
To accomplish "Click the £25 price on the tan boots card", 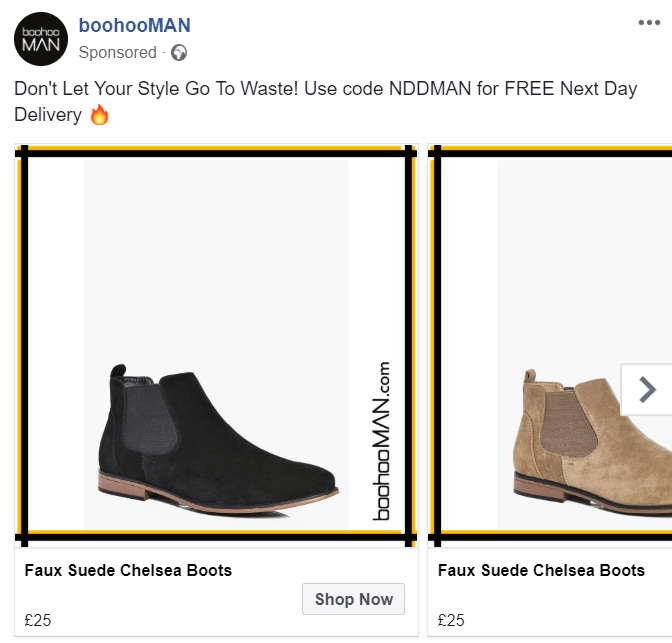I will click(x=452, y=620).
